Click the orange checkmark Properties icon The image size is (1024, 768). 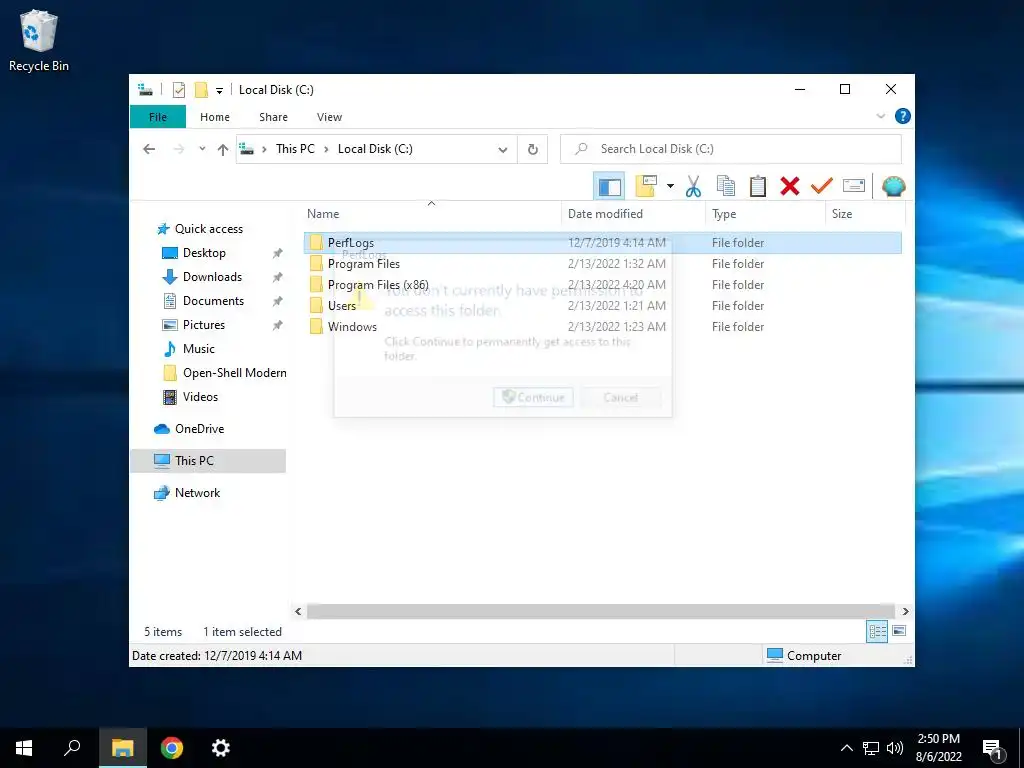[x=822, y=186]
